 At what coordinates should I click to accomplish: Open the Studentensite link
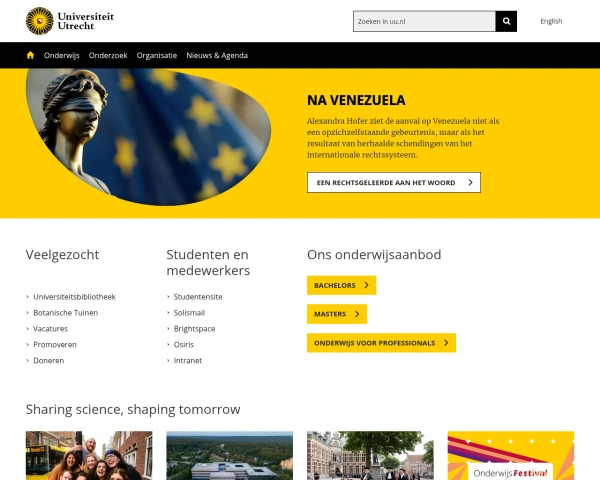click(198, 297)
